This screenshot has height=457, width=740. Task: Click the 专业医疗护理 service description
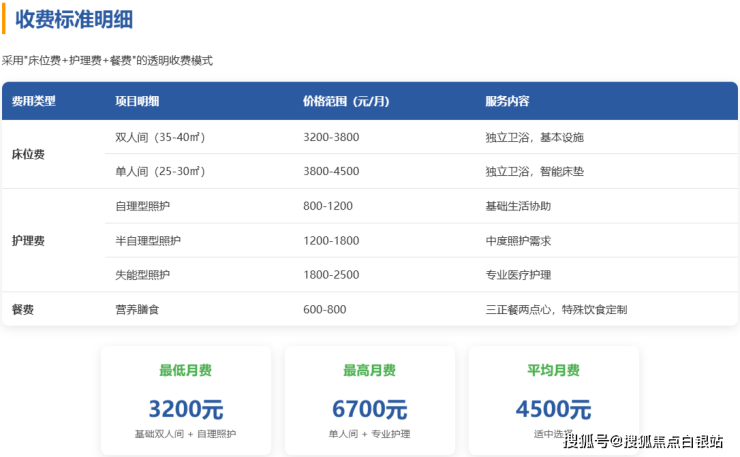point(518,275)
